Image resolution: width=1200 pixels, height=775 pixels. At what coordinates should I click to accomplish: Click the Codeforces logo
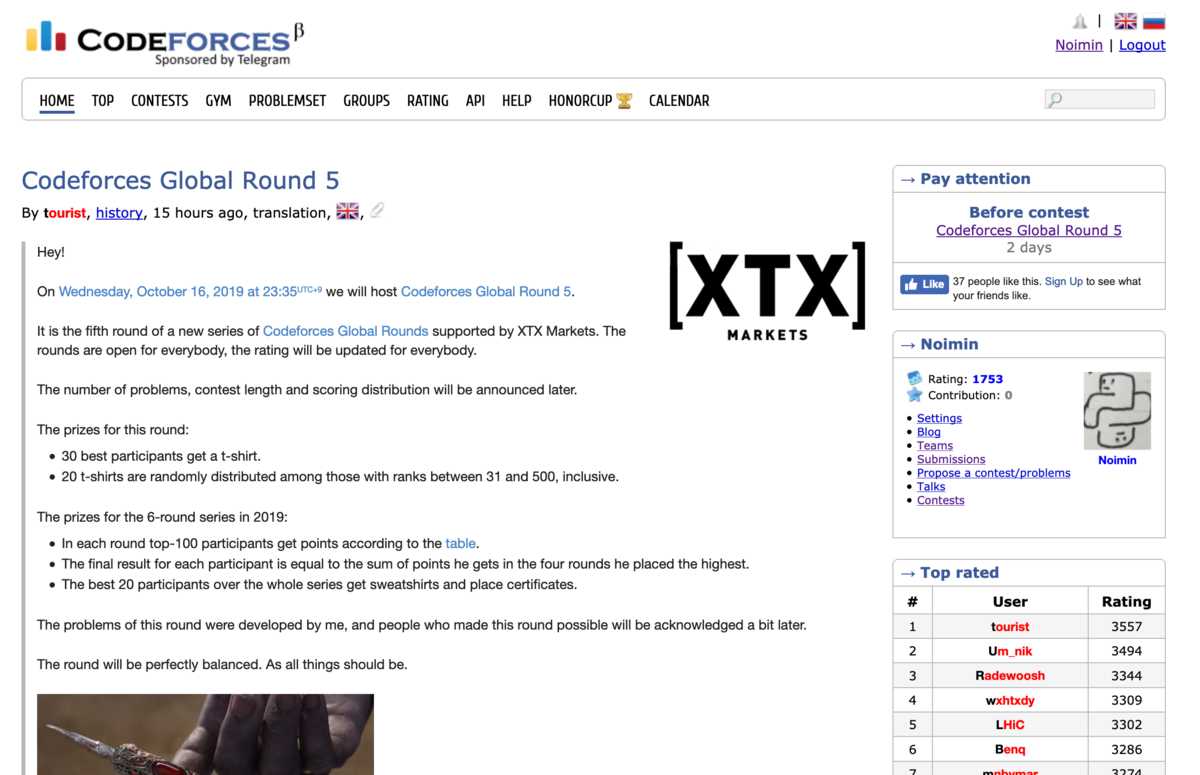165,43
